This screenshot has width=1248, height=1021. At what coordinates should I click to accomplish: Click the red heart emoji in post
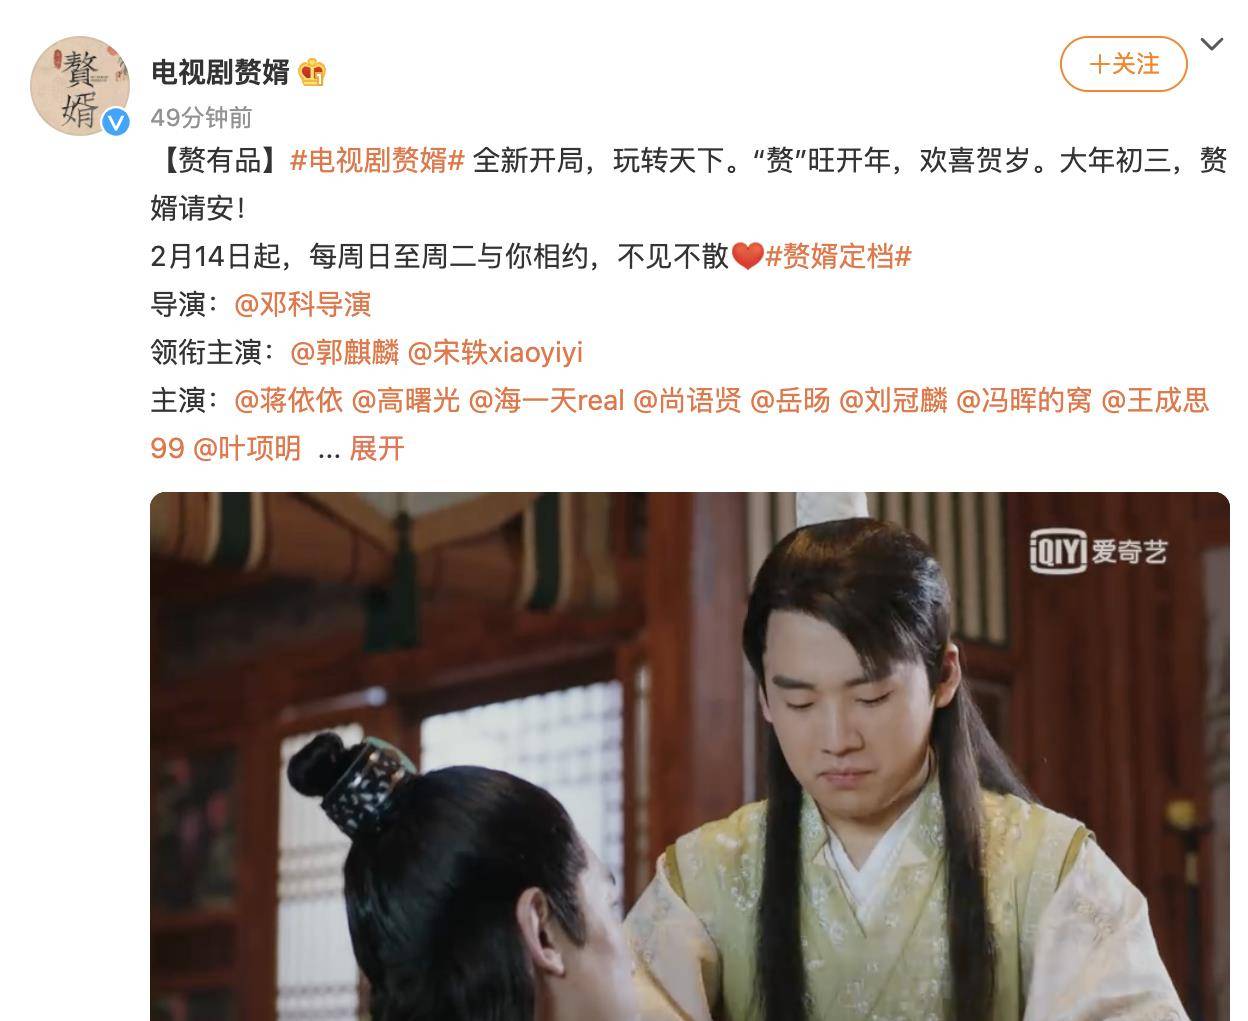point(747,257)
